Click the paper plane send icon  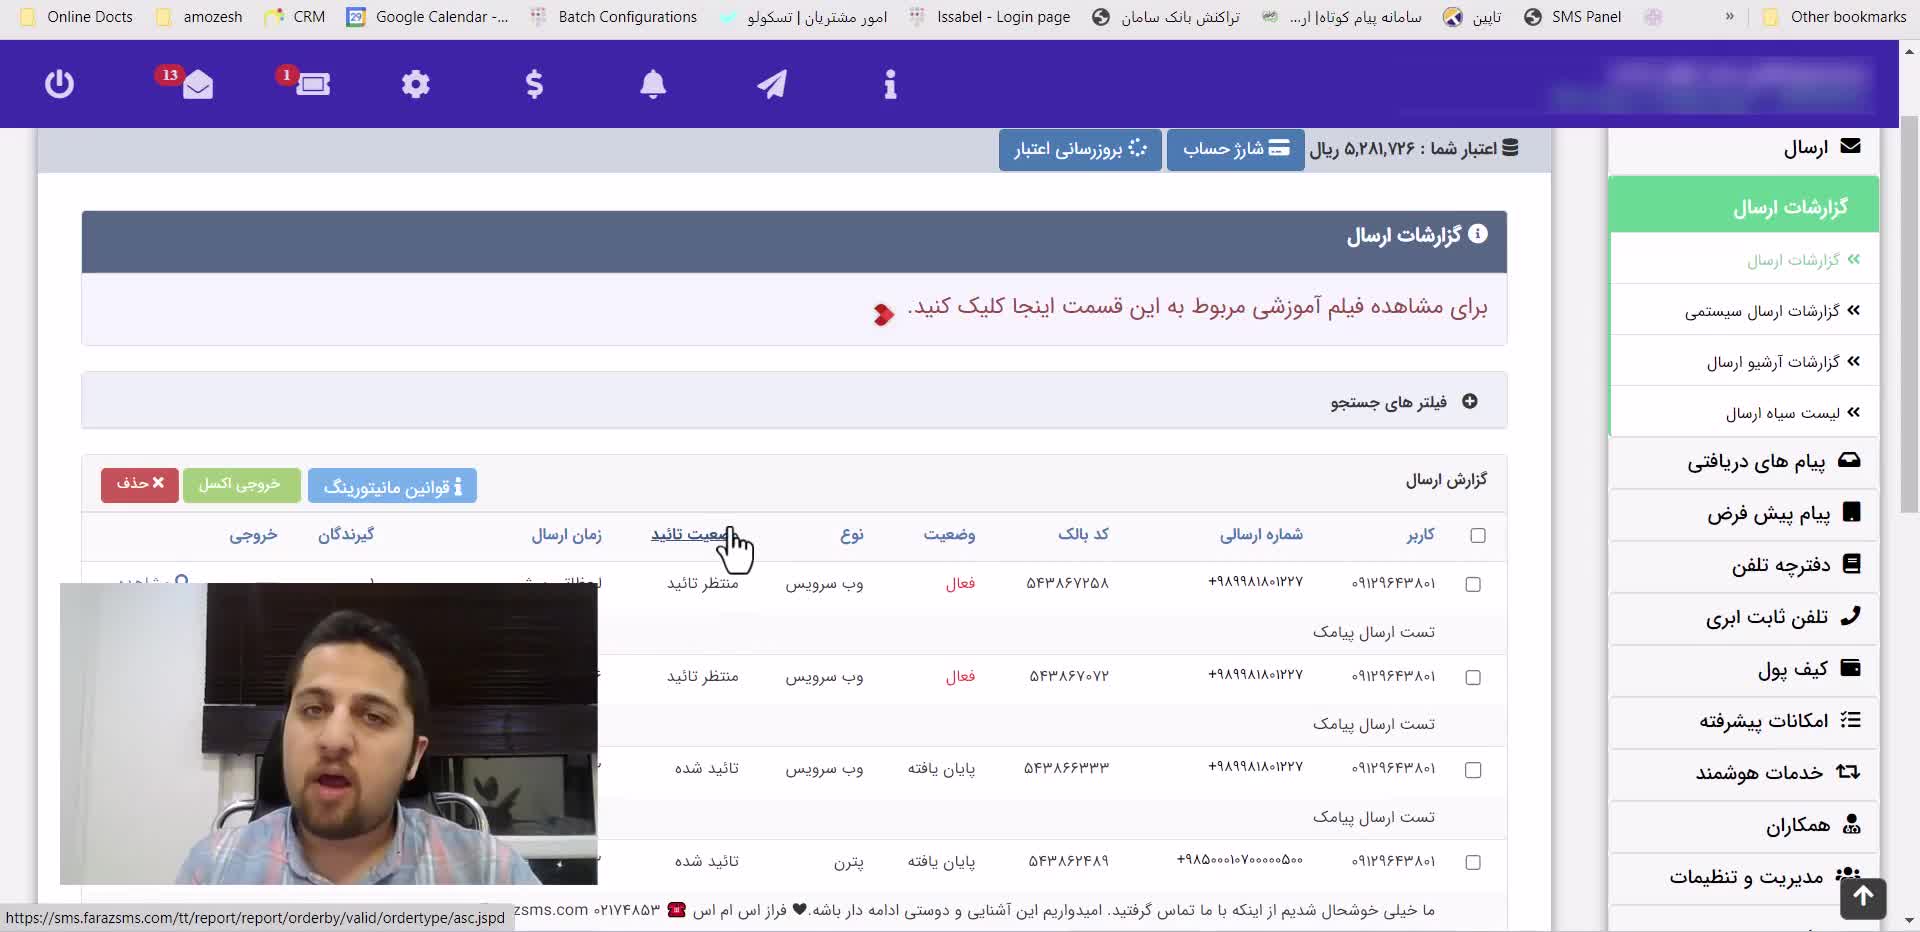click(x=771, y=85)
